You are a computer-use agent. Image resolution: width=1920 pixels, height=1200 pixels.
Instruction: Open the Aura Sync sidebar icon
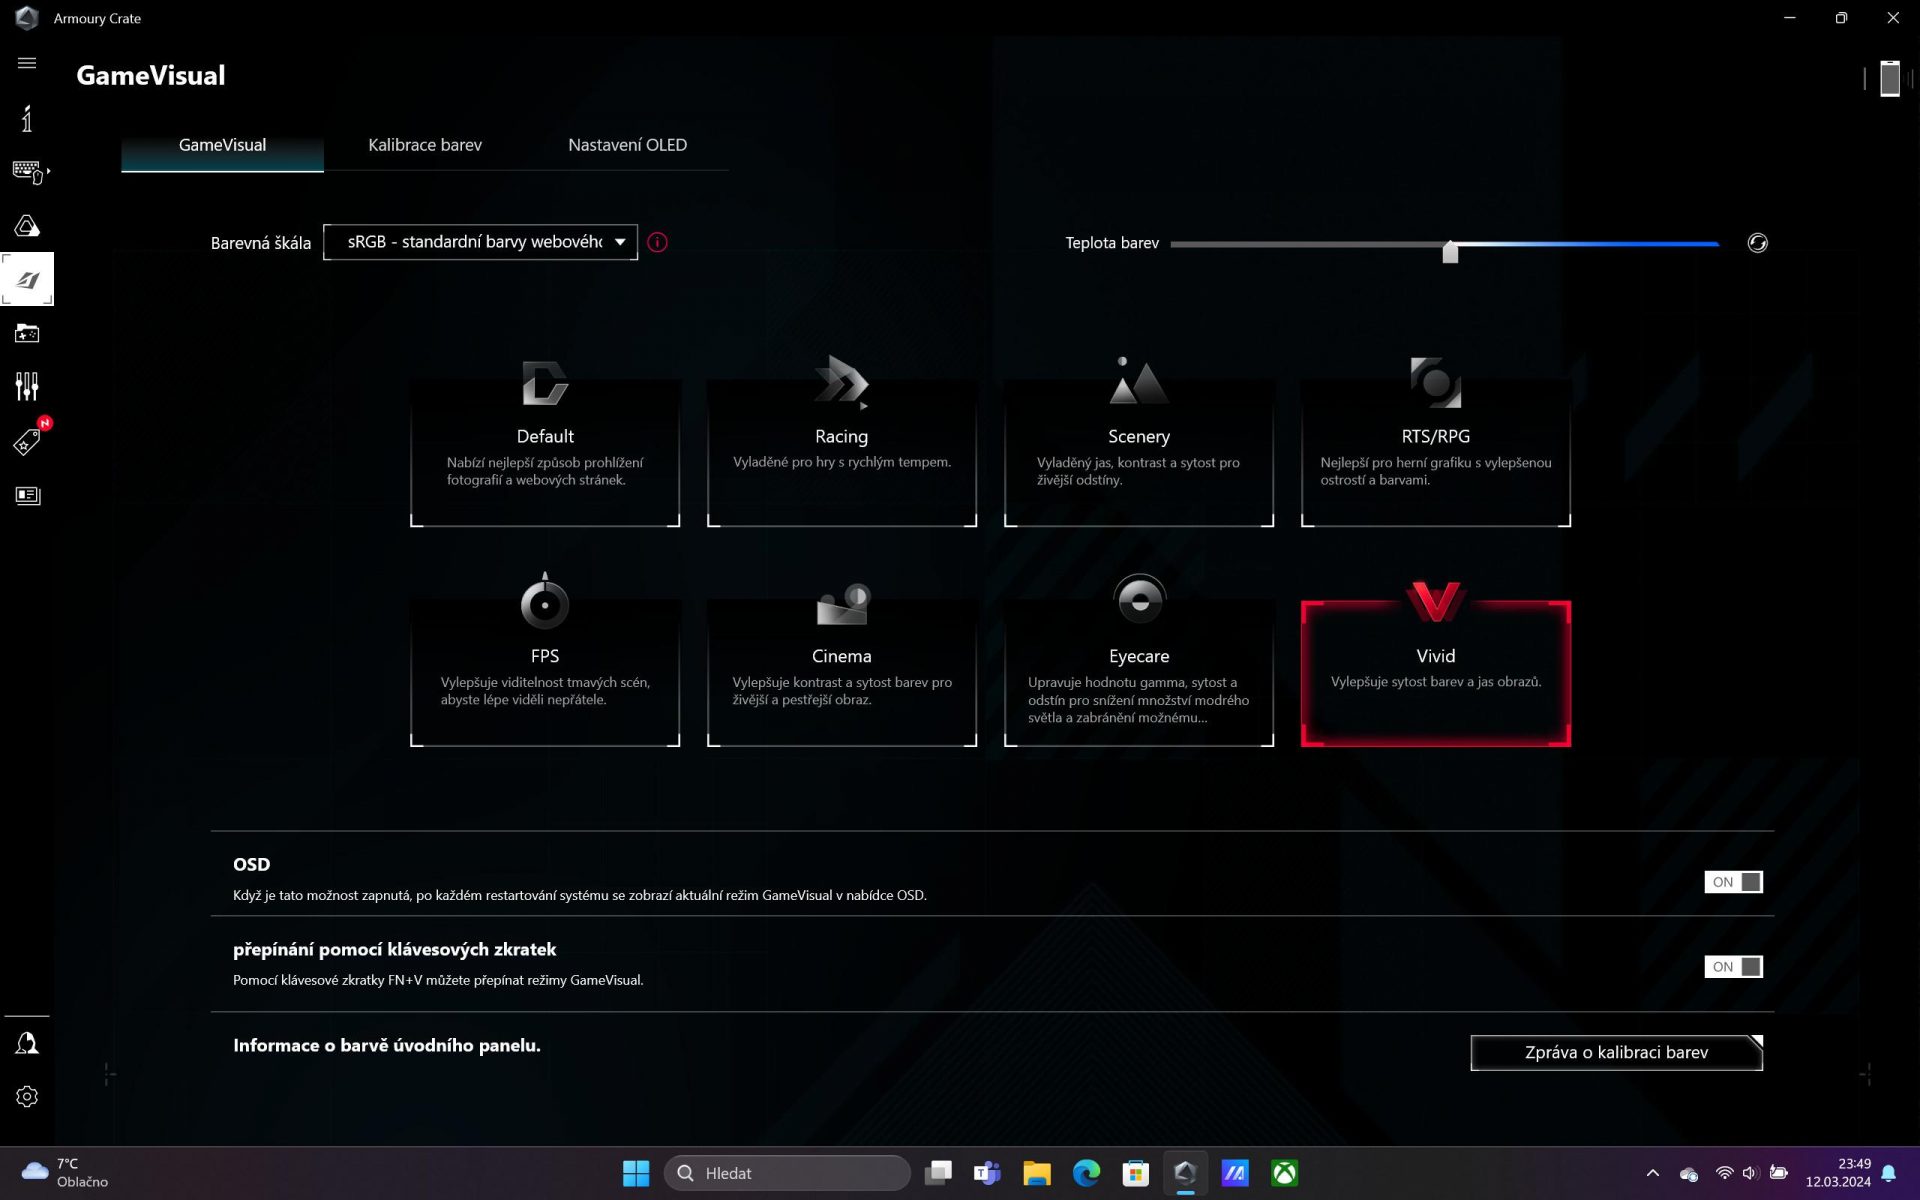point(27,226)
